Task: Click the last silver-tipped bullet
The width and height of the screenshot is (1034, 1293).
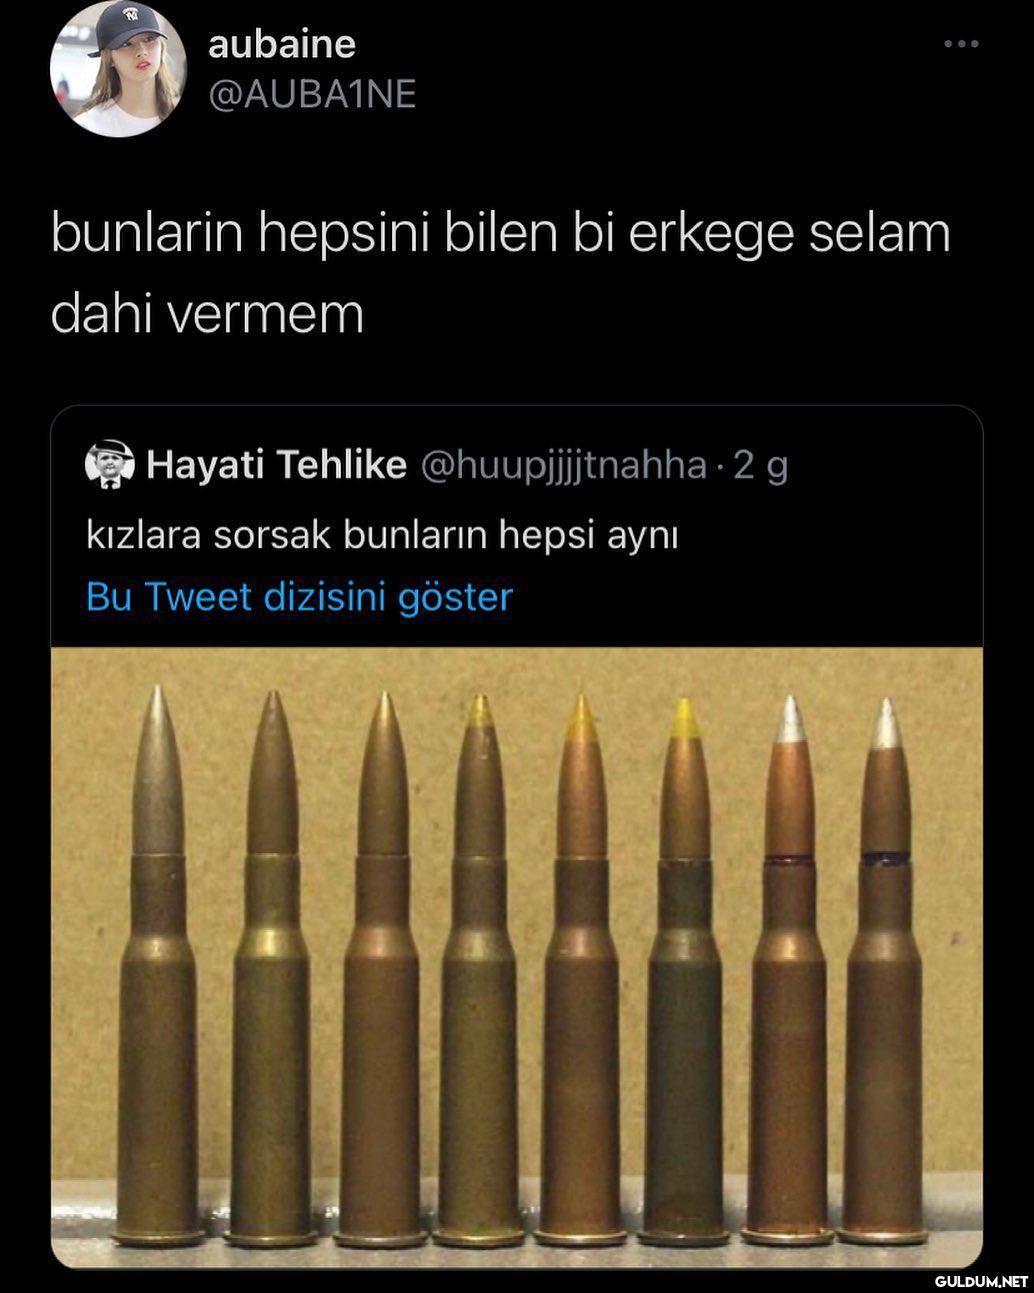Action: (x=884, y=970)
